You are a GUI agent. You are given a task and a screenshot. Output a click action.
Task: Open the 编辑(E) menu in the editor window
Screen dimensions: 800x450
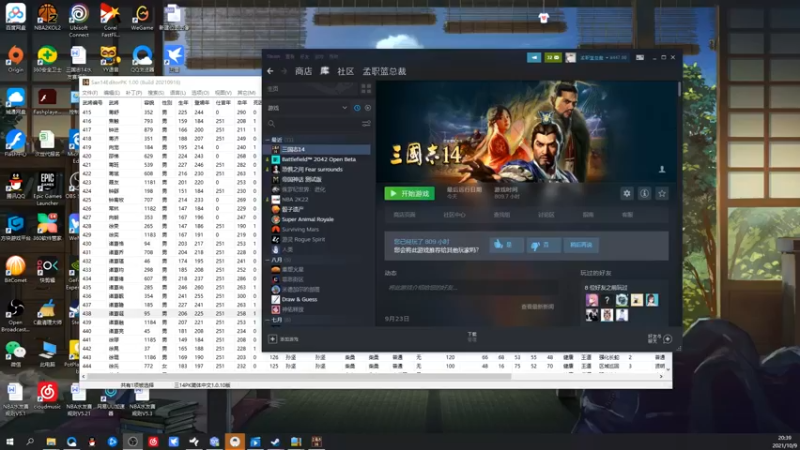point(111,93)
